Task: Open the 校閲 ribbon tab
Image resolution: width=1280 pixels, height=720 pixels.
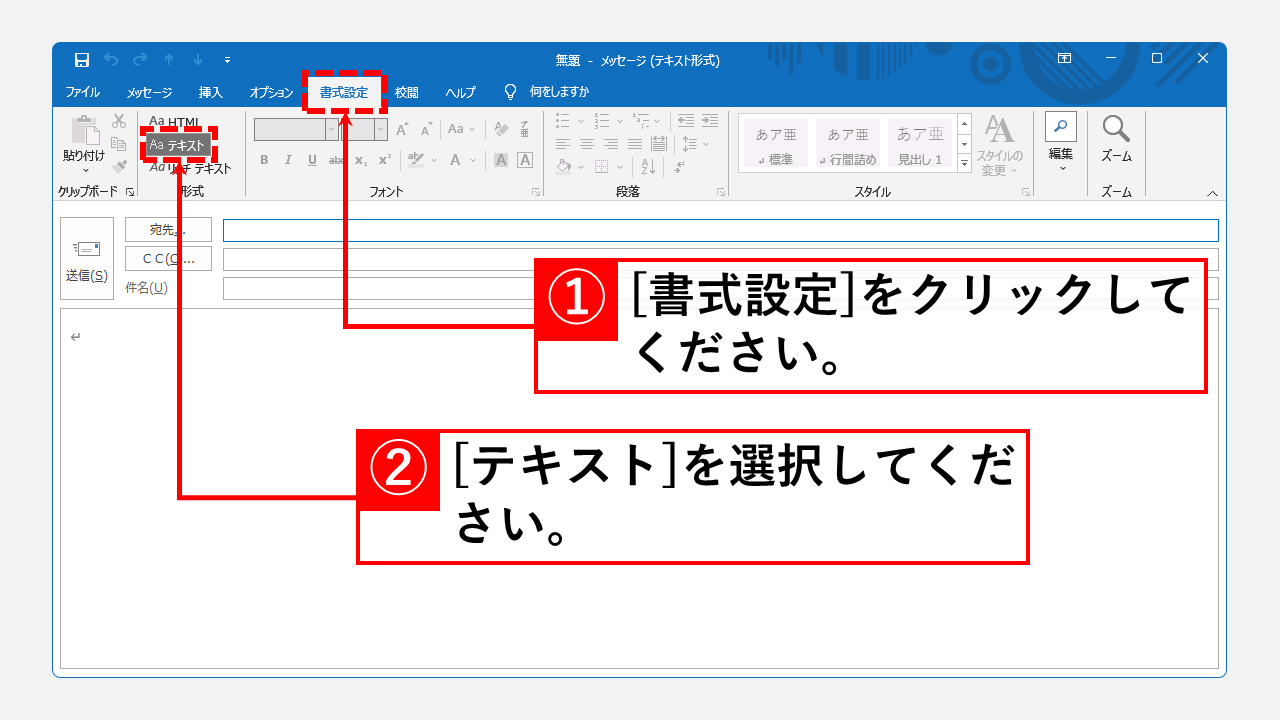Action: [405, 91]
